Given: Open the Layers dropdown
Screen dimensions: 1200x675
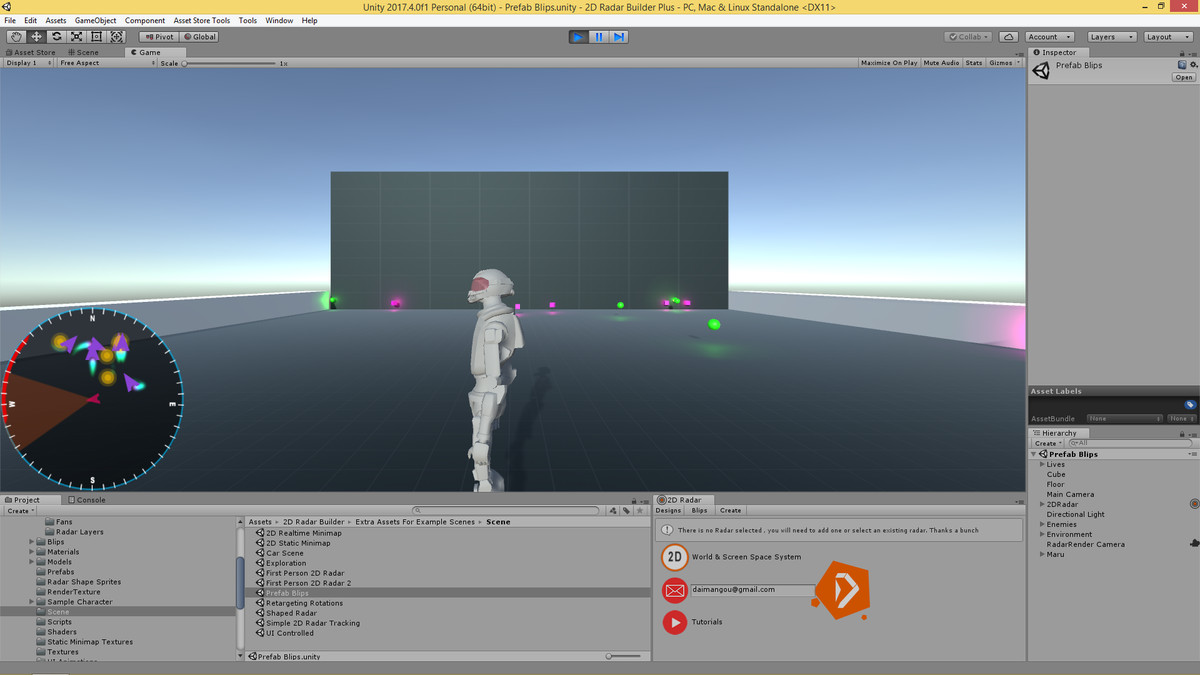Looking at the screenshot, I should (x=1110, y=36).
